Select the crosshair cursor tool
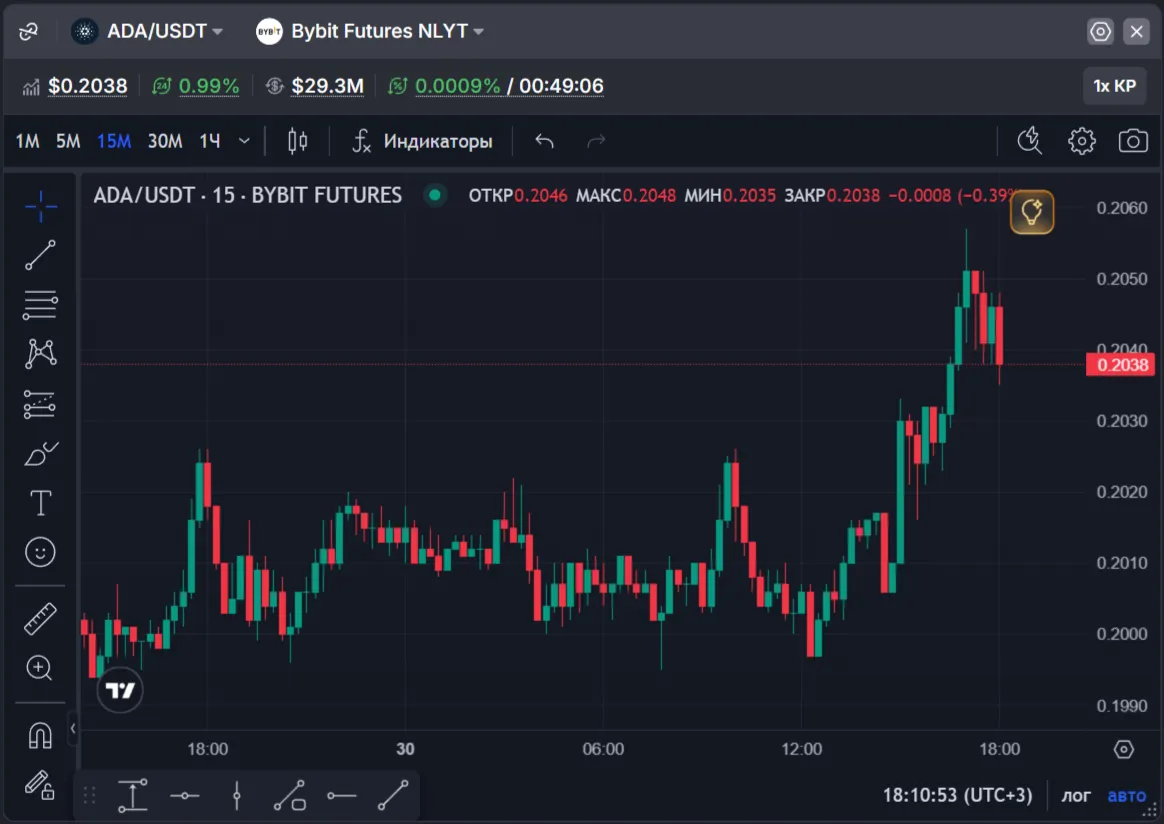 (40, 206)
